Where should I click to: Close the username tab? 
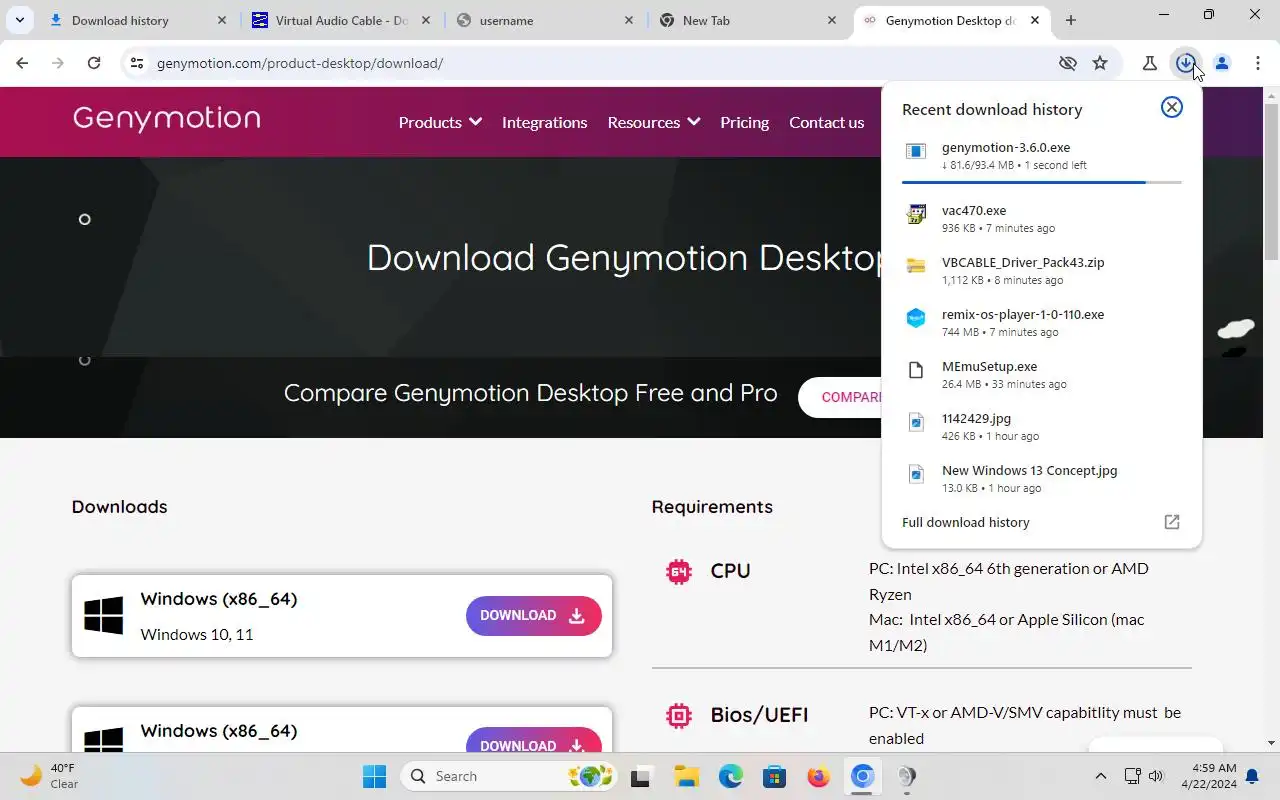(629, 20)
